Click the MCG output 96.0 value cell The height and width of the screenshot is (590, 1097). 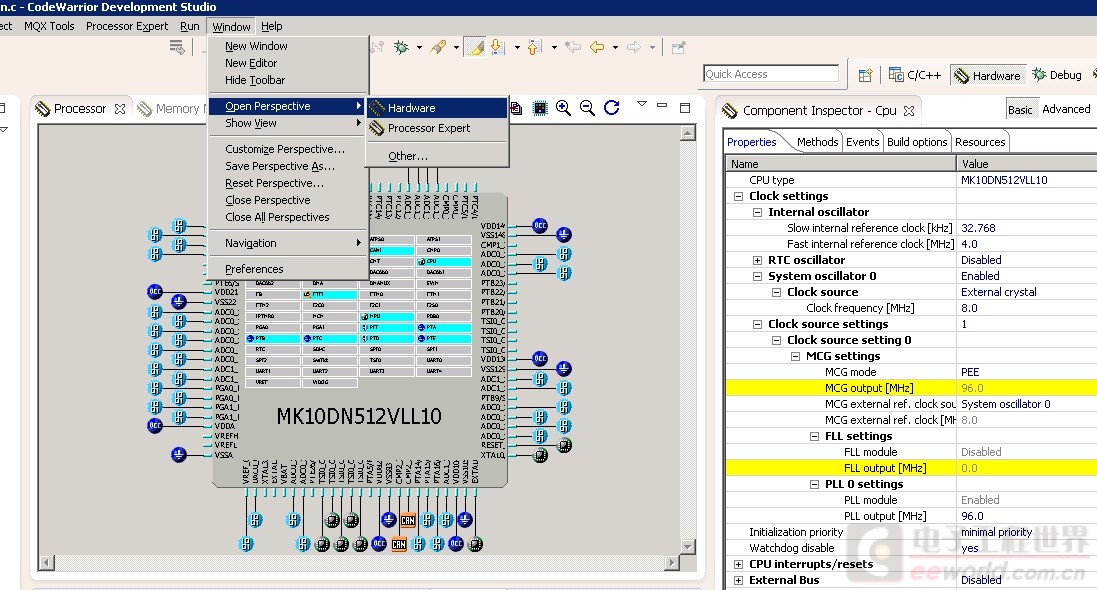point(1026,388)
